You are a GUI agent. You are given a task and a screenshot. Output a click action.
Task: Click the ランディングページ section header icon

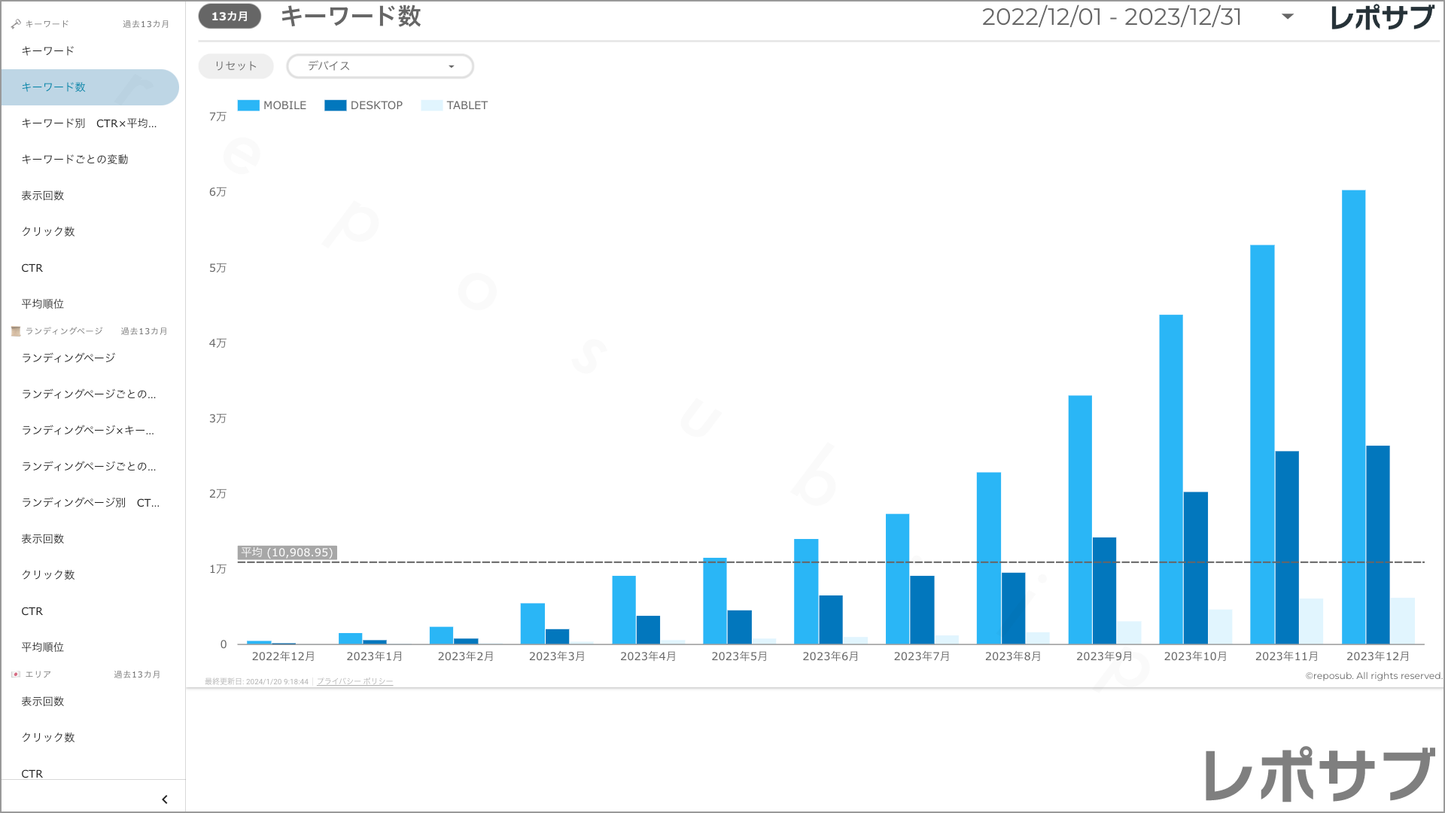(16, 331)
